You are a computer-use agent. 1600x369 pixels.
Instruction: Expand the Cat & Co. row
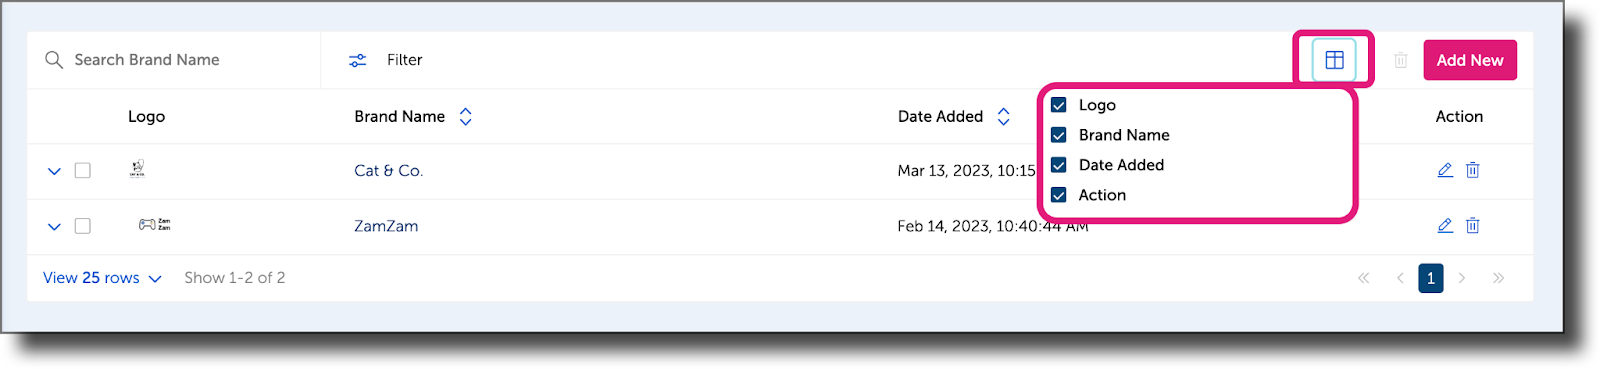[54, 171]
